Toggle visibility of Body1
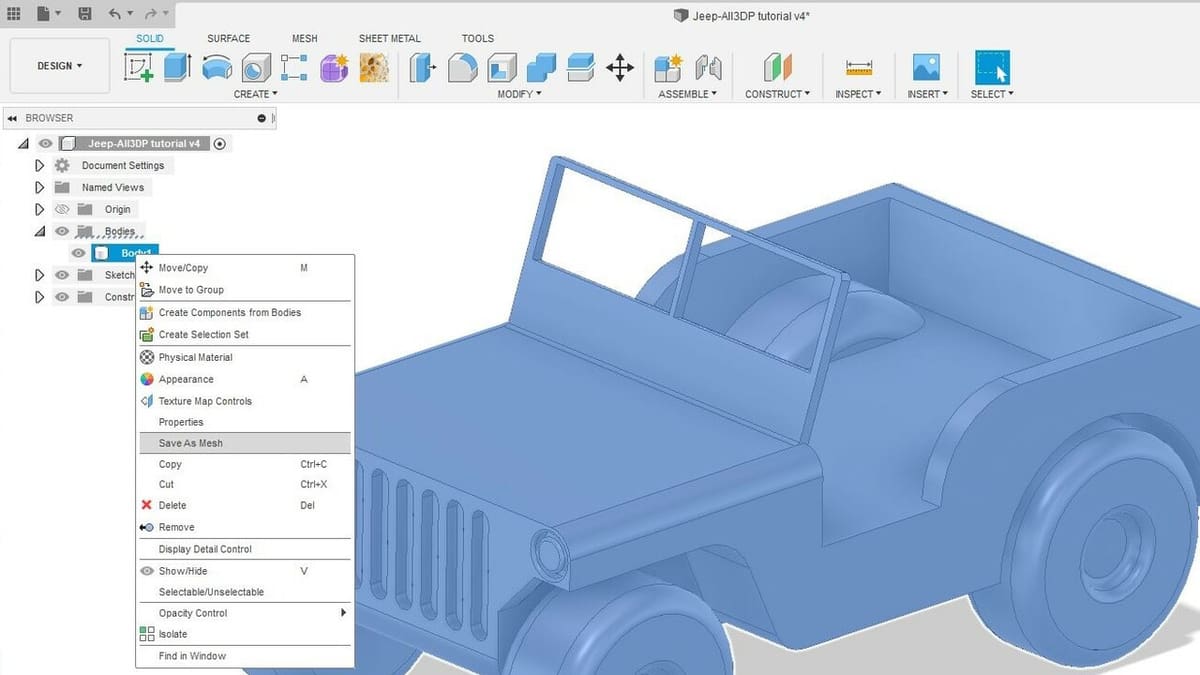This screenshot has width=1200, height=675. 79,253
